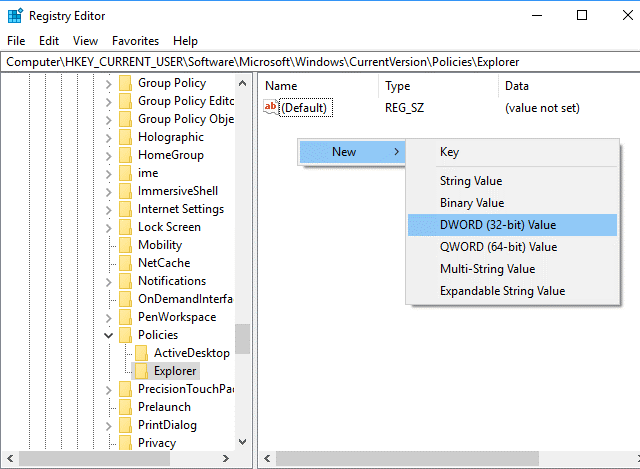640x469 pixels.
Task: Click the Lock Screen folder icon
Action: (x=125, y=227)
